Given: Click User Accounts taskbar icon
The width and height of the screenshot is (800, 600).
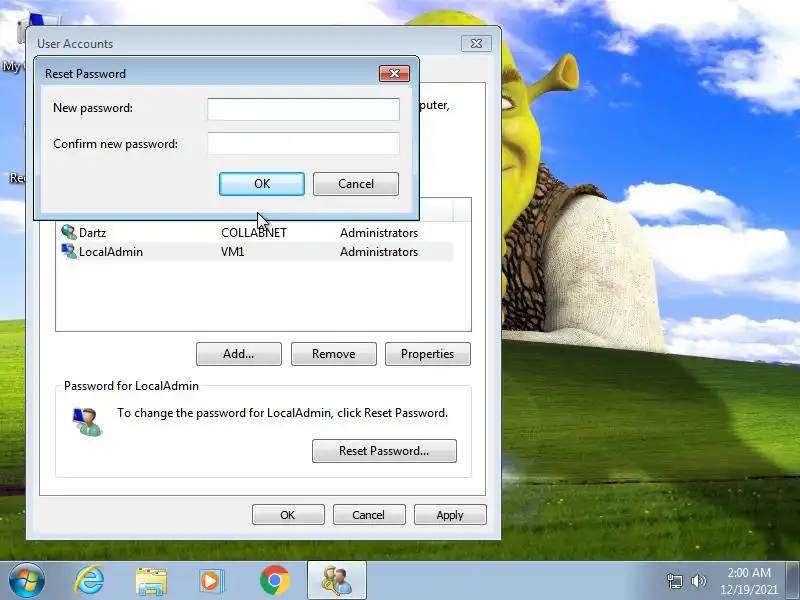Looking at the screenshot, I should tap(336, 581).
